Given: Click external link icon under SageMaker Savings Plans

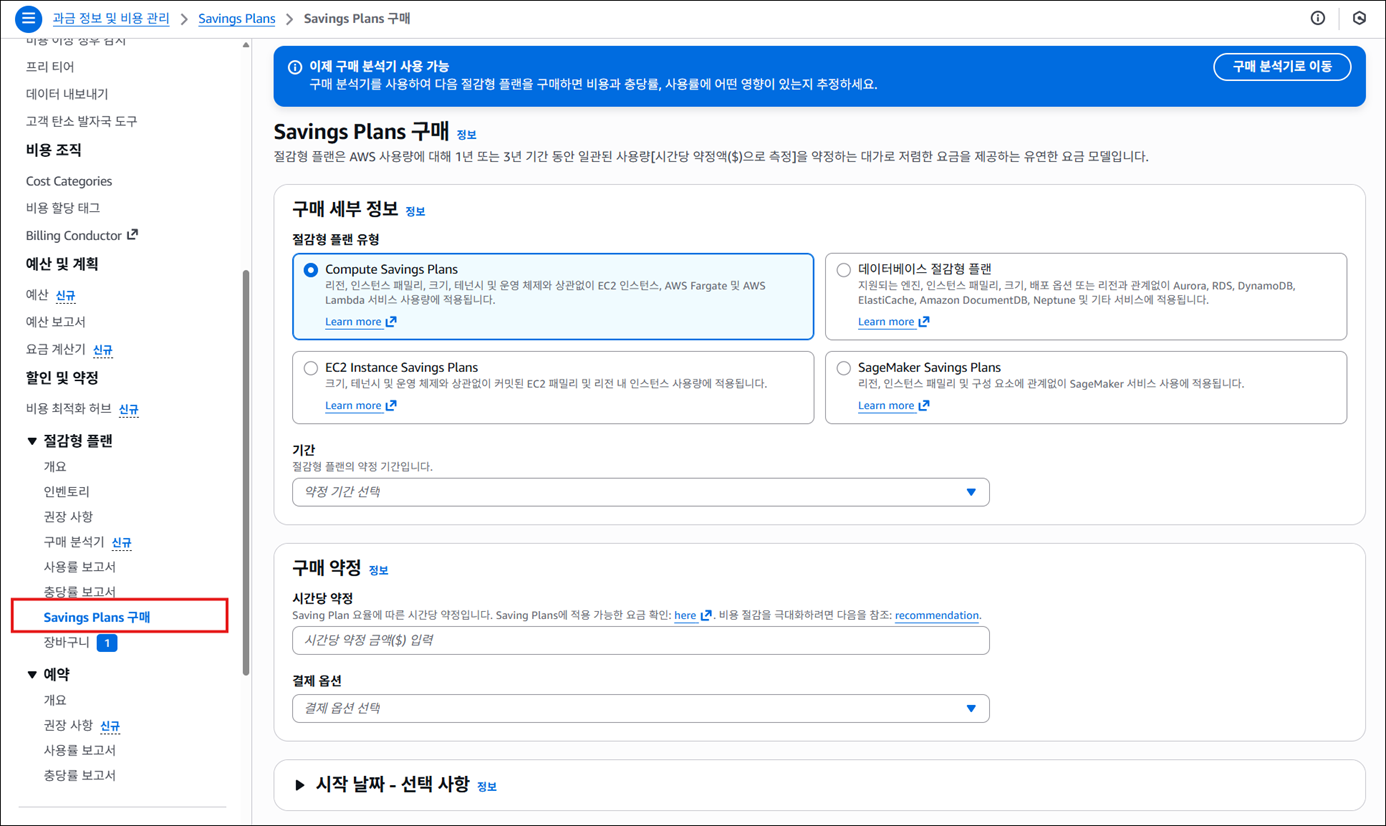Looking at the screenshot, I should [924, 406].
